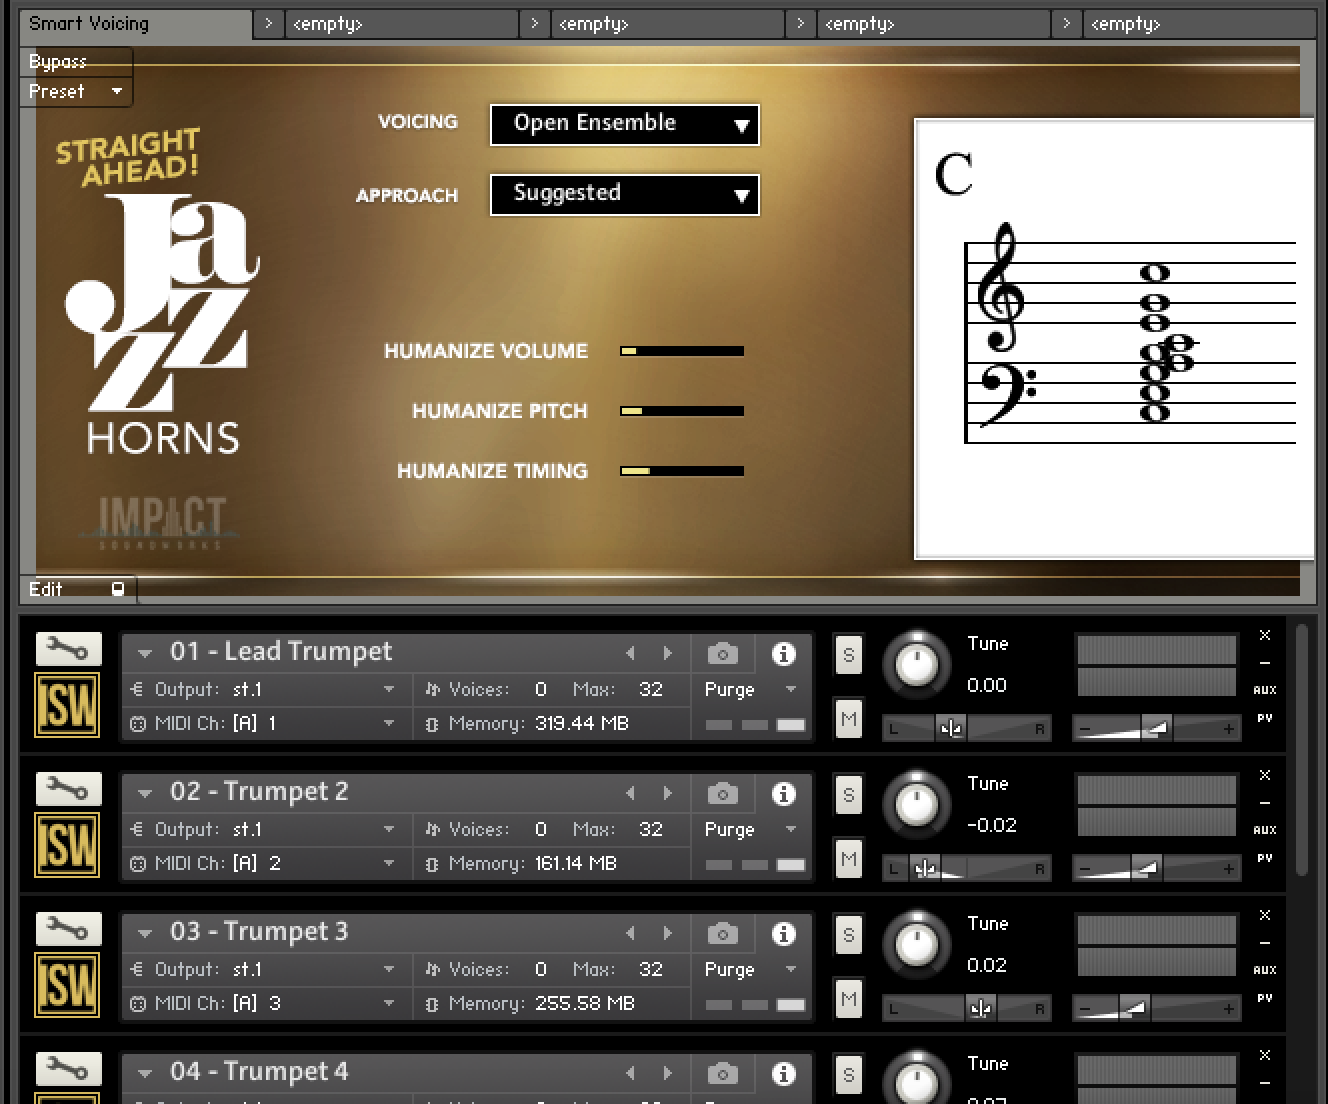This screenshot has width=1328, height=1104.
Task: Solo the 01 - Lead Trumpet channel
Action: pyautogui.click(x=847, y=654)
